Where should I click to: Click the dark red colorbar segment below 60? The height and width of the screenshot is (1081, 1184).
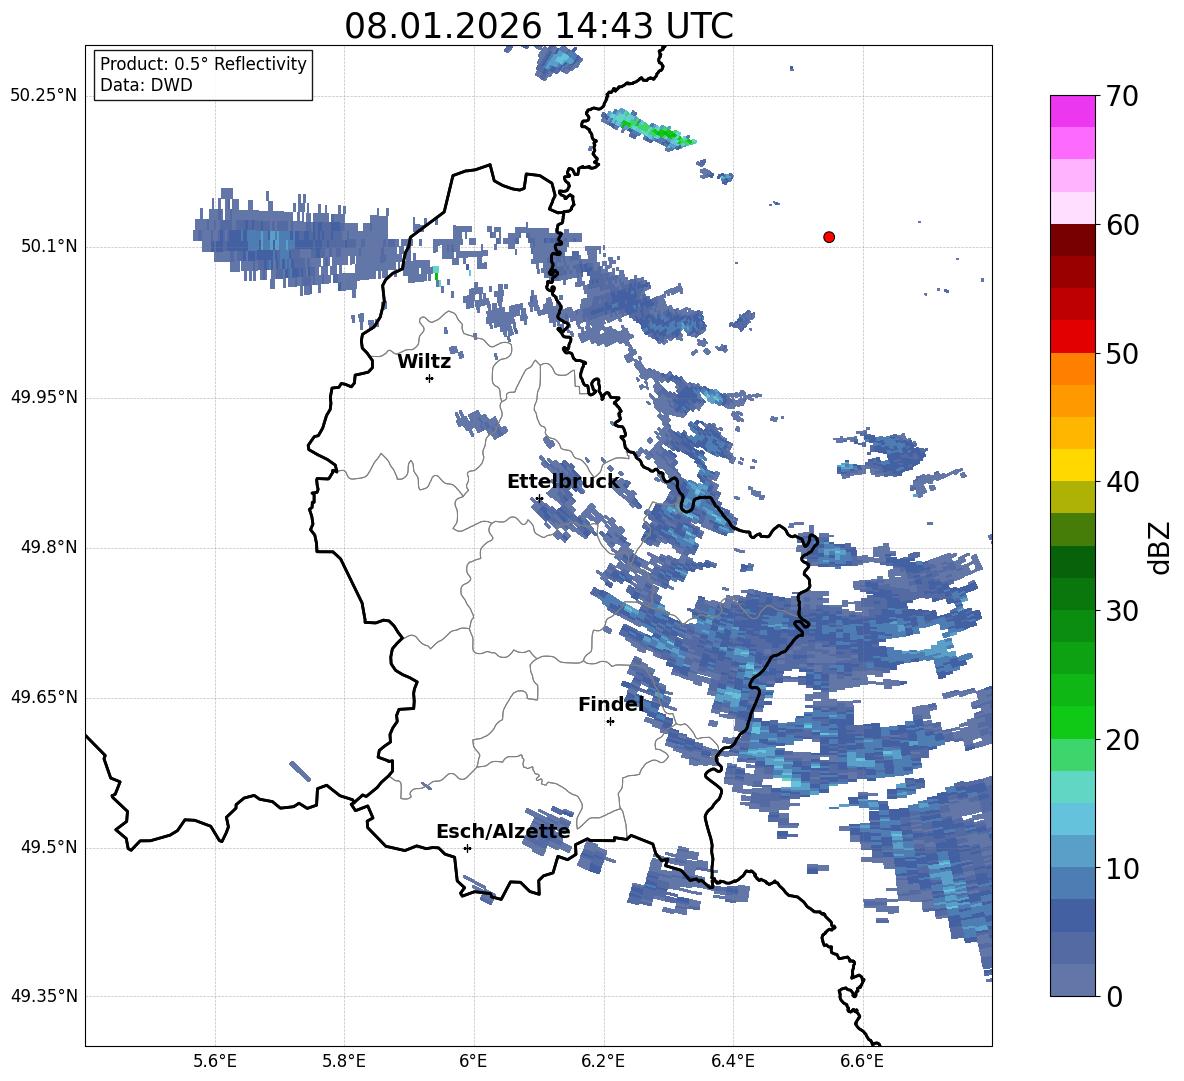[x=1073, y=240]
